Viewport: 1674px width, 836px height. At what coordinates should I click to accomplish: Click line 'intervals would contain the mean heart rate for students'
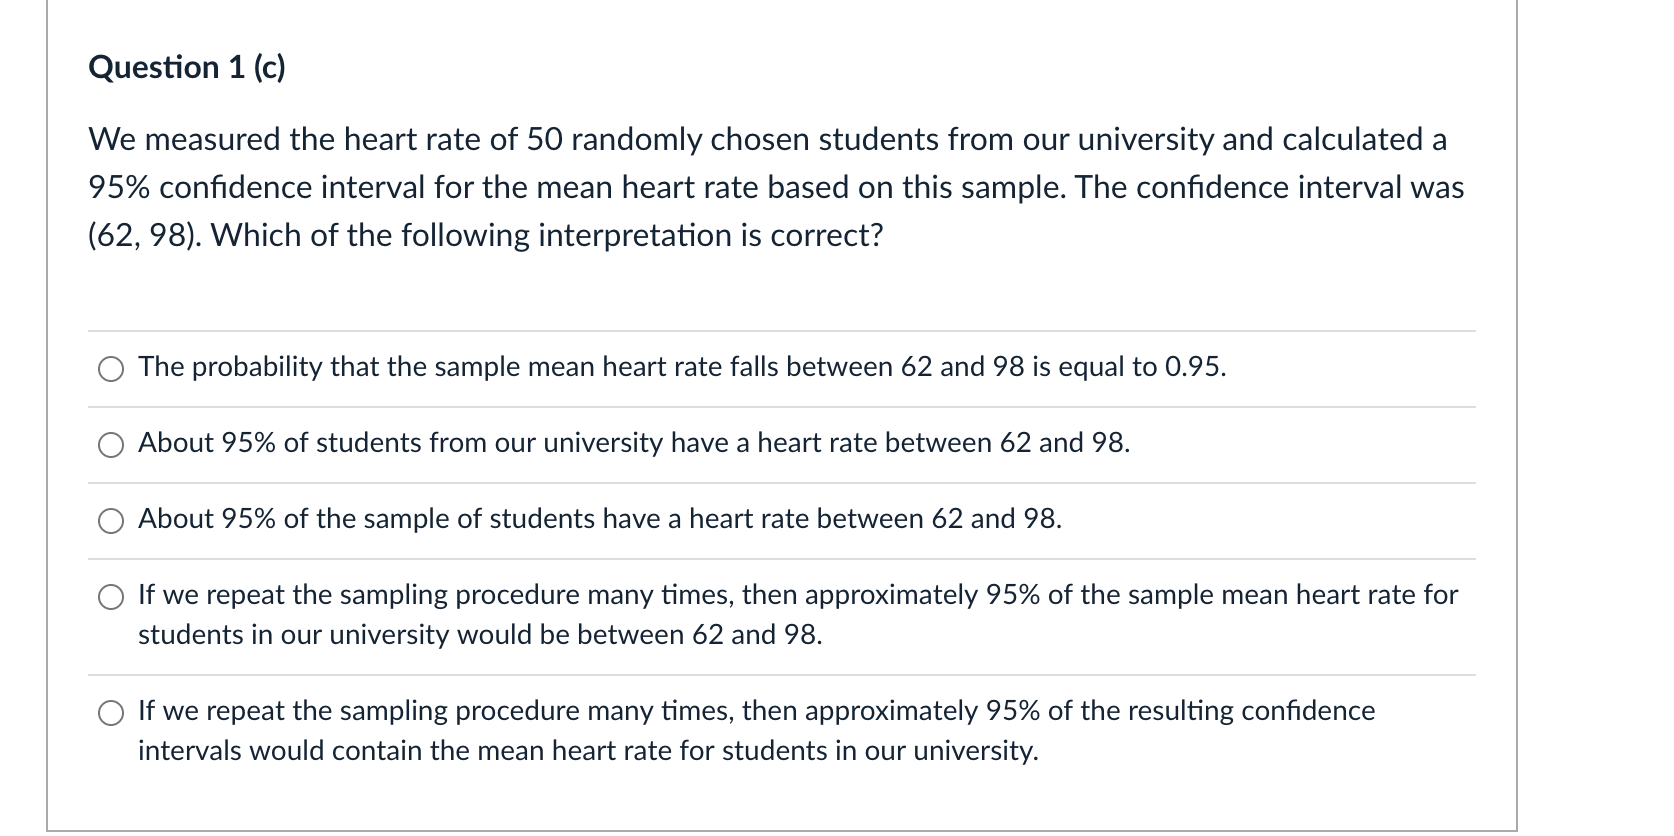pyautogui.click(x=588, y=751)
